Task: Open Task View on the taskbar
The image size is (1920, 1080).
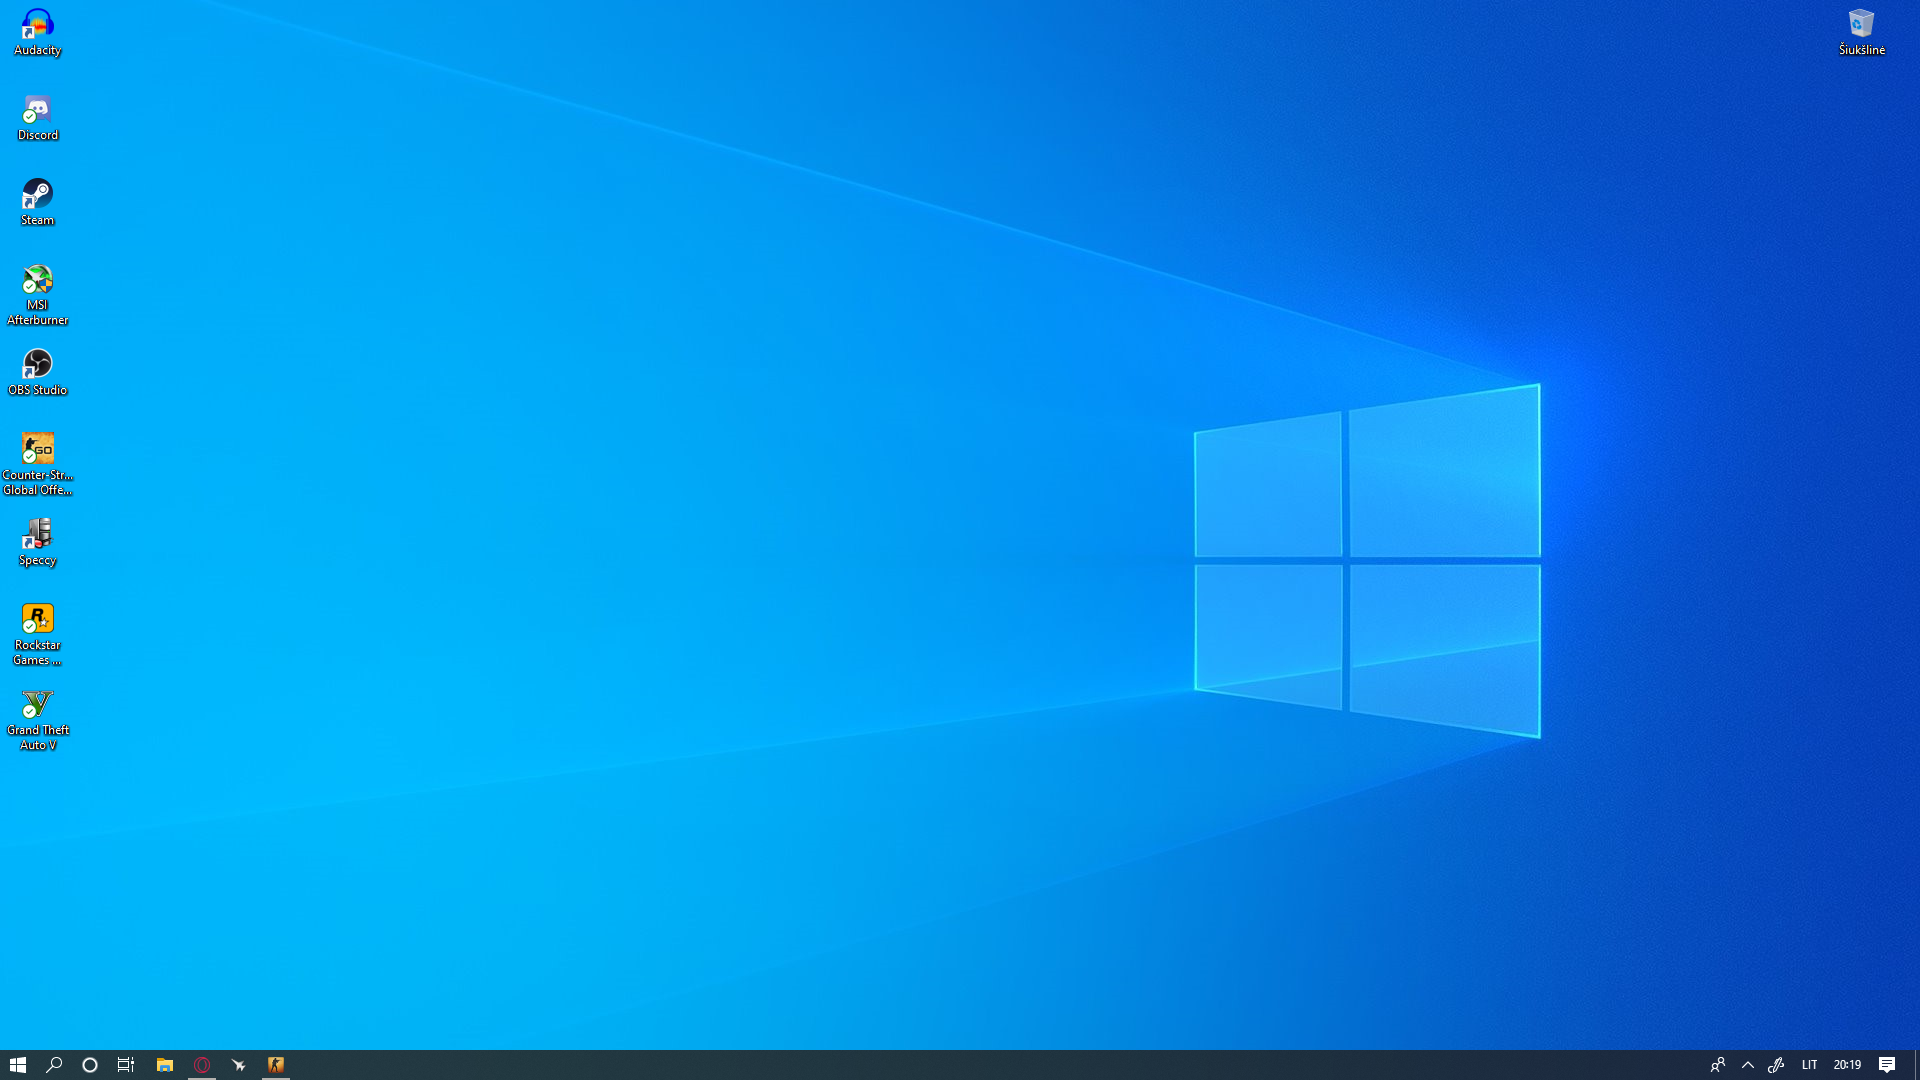Action: coord(126,1065)
